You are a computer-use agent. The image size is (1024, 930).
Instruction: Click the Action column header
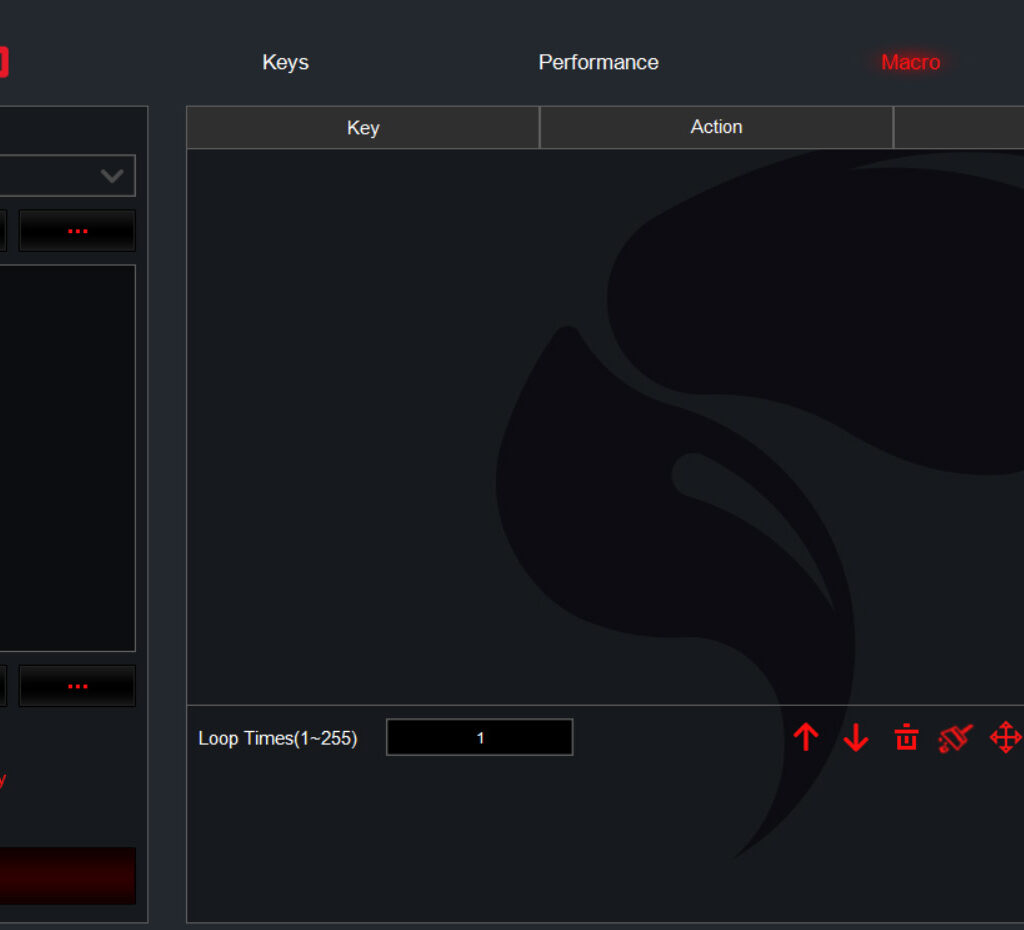[716, 127]
